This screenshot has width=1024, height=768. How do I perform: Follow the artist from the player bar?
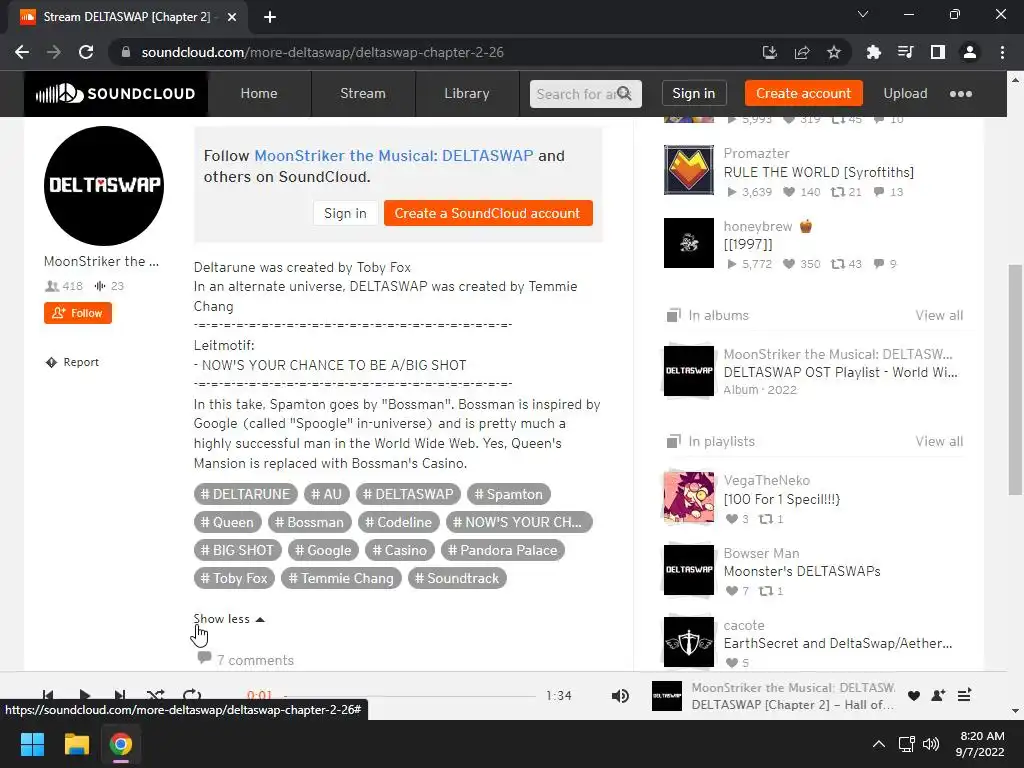click(x=938, y=696)
